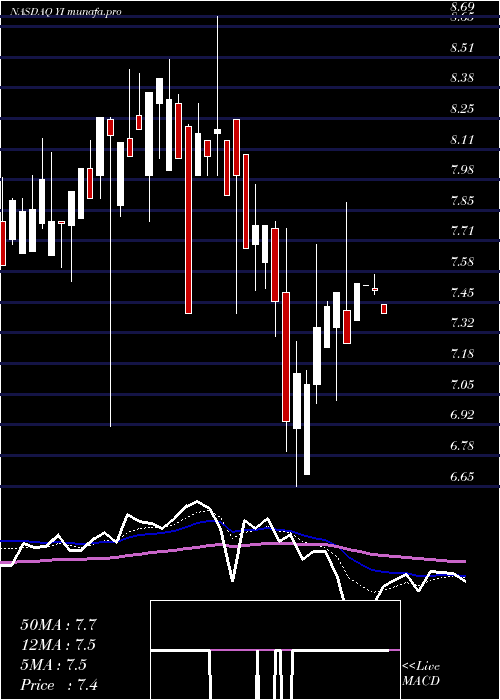Click inside the MACD histogram box
Viewport: 500px width, 700px height.
[275, 650]
